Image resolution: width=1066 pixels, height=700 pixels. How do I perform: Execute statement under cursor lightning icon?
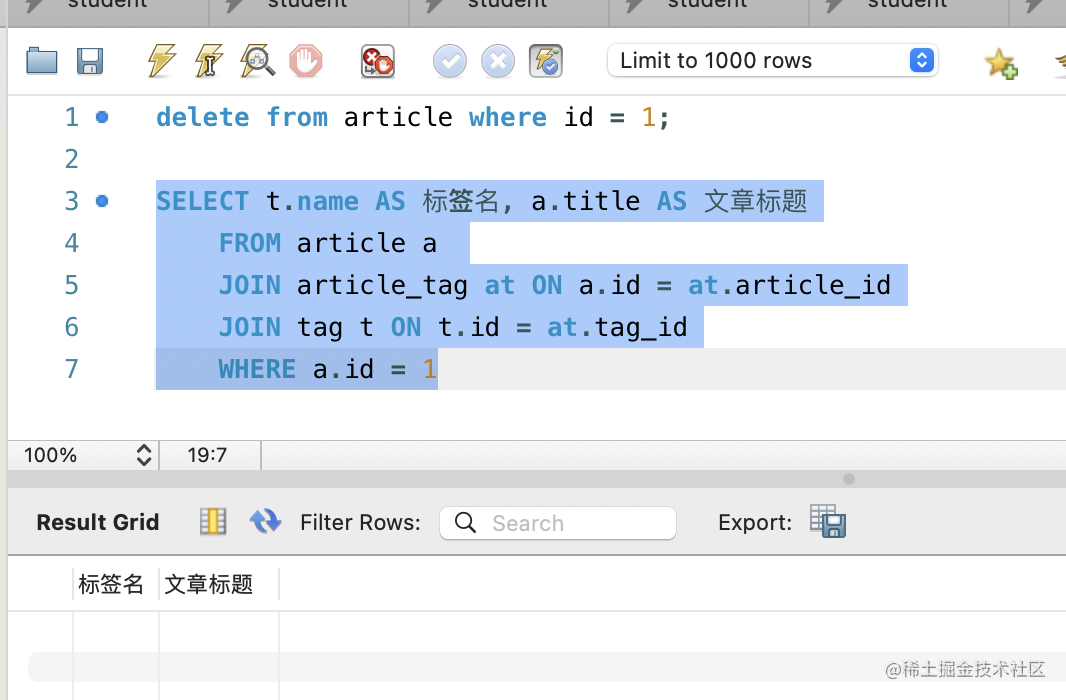point(209,61)
